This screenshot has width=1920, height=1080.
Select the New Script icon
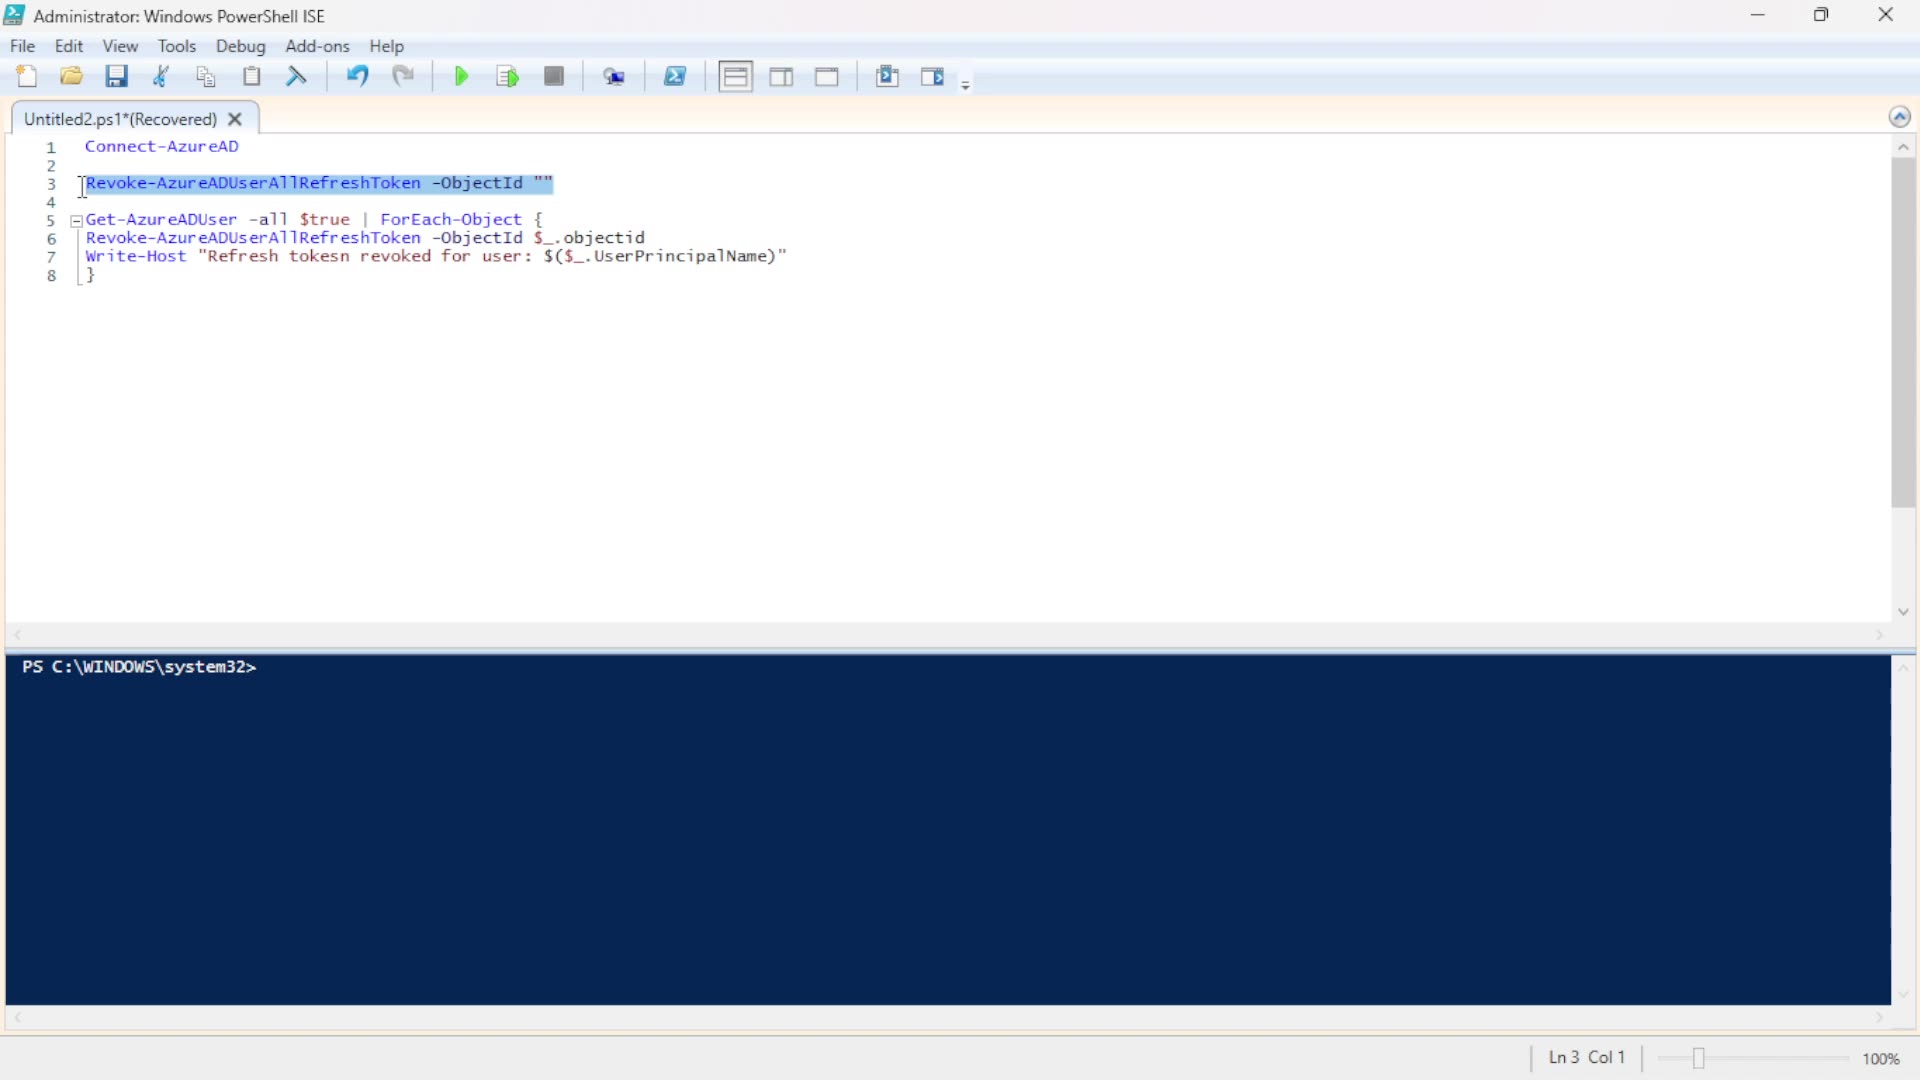[x=27, y=76]
